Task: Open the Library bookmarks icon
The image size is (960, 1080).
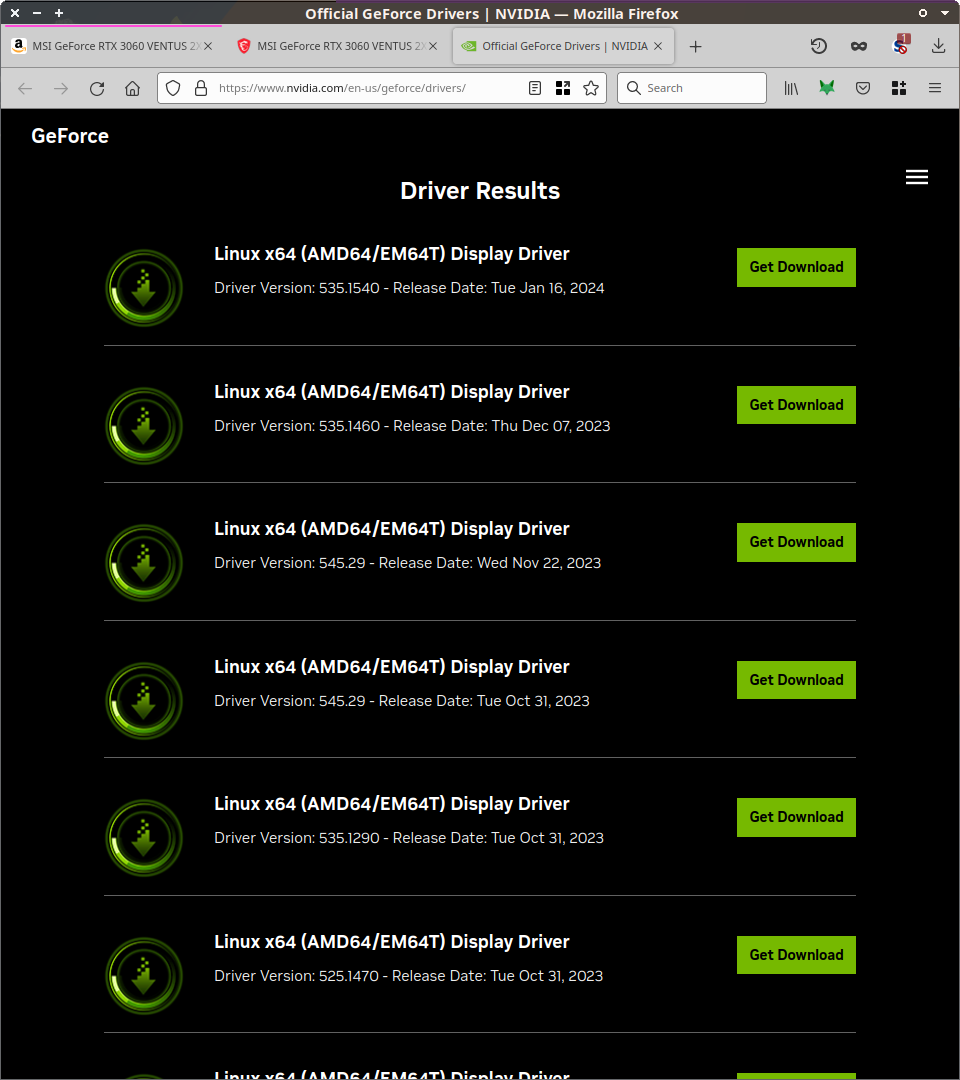Action: click(791, 88)
